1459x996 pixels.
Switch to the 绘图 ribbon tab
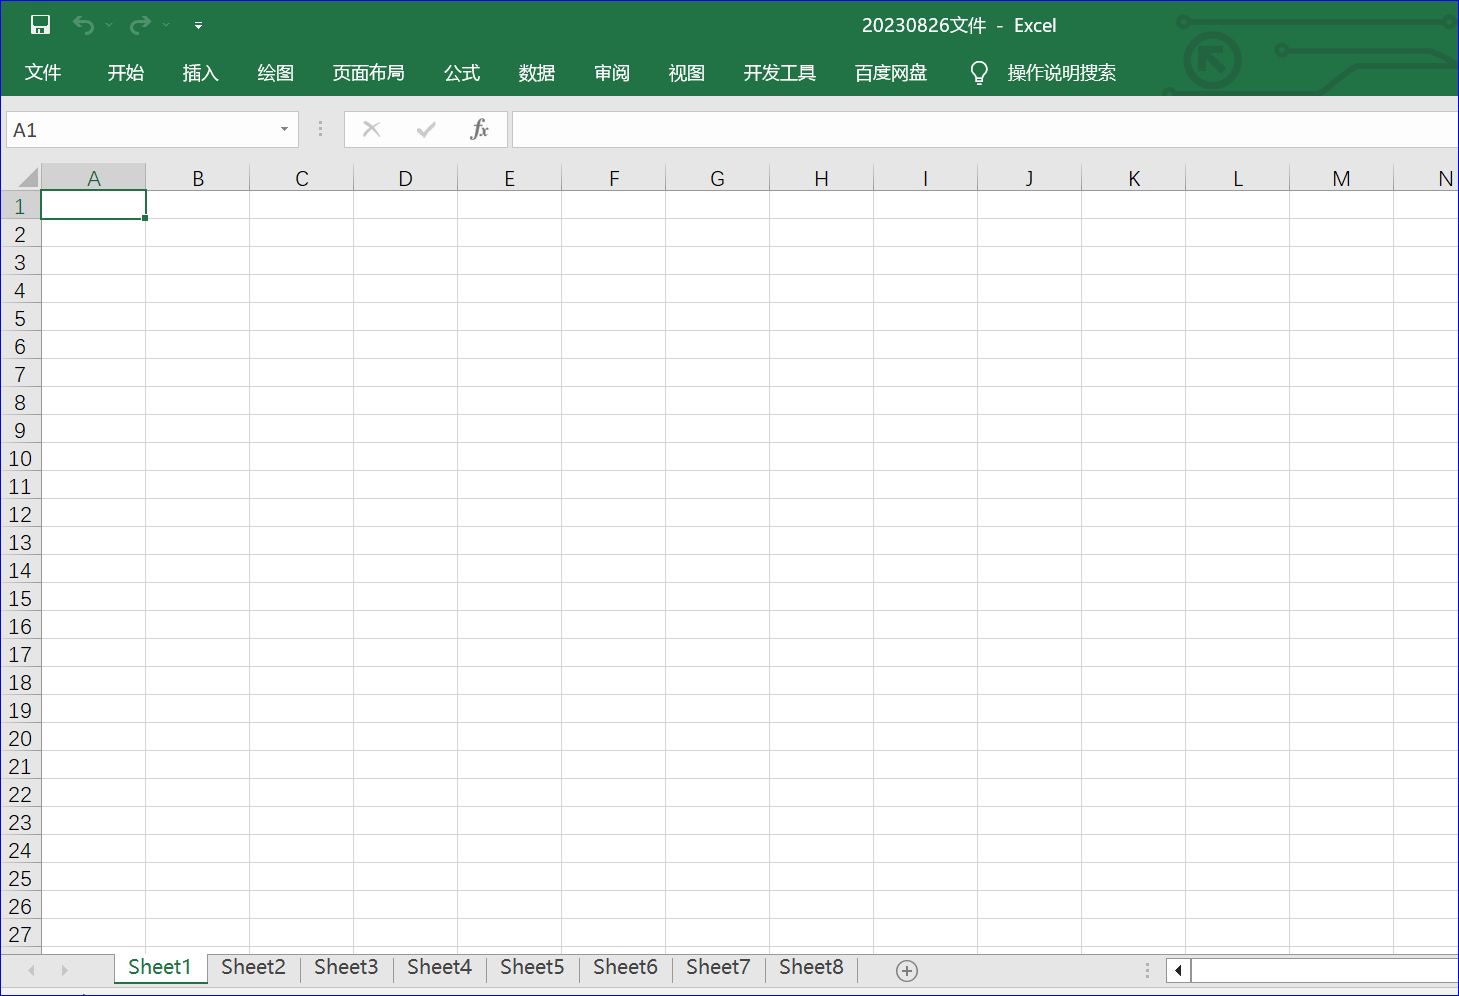[x=275, y=73]
